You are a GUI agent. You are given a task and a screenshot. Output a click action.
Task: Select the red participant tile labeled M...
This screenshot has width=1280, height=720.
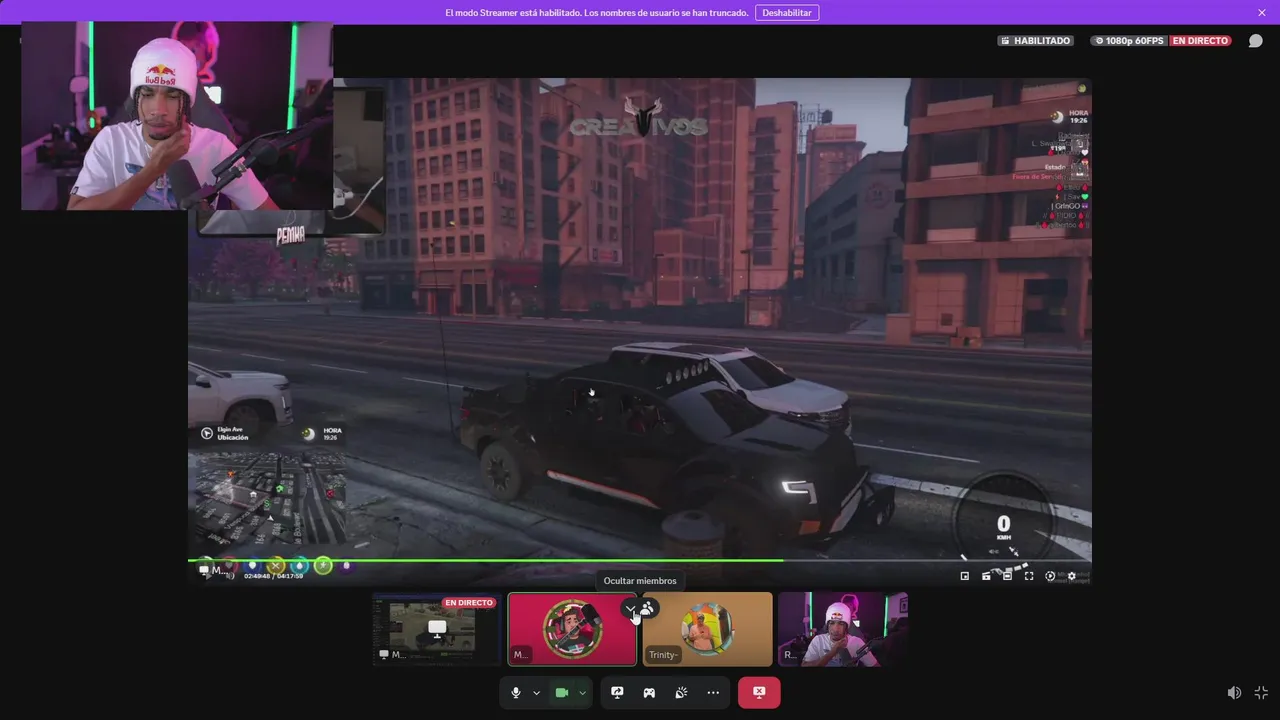pyautogui.click(x=572, y=629)
